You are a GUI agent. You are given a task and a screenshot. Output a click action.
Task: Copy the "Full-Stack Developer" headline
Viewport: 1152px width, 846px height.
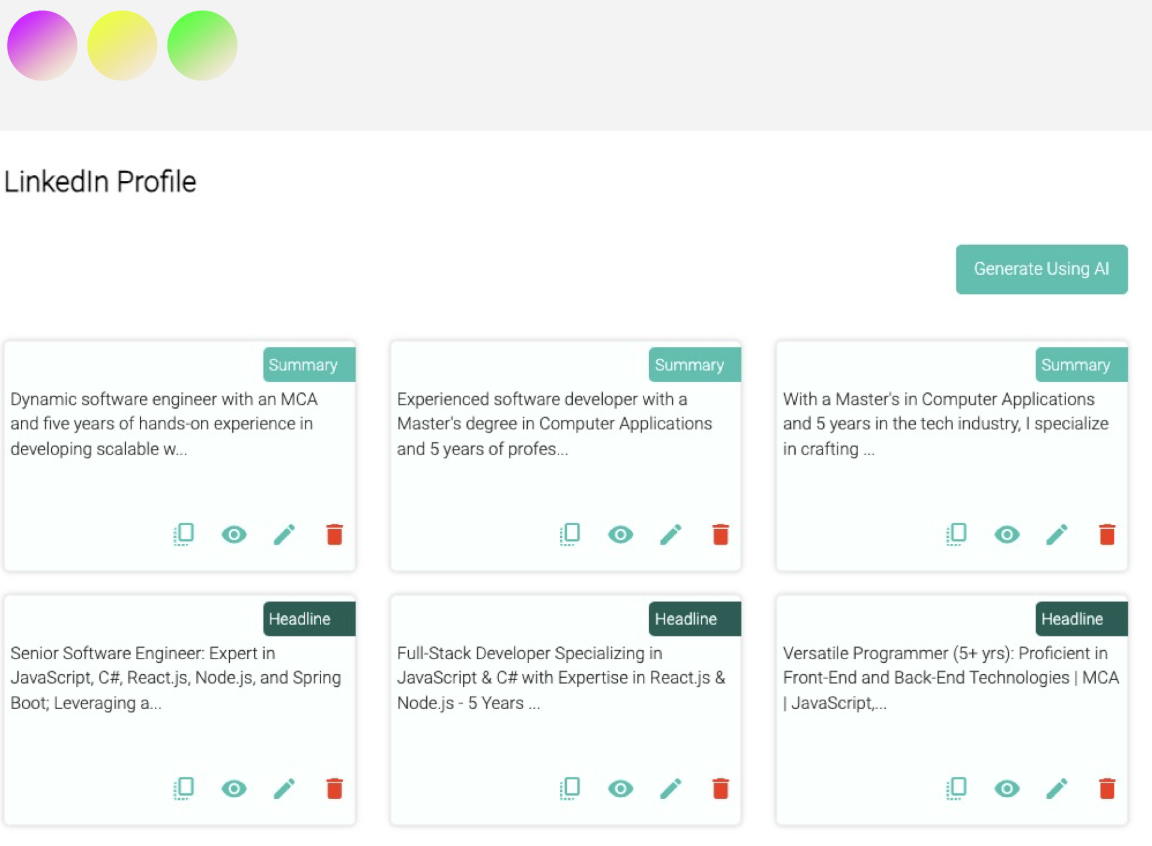point(570,788)
